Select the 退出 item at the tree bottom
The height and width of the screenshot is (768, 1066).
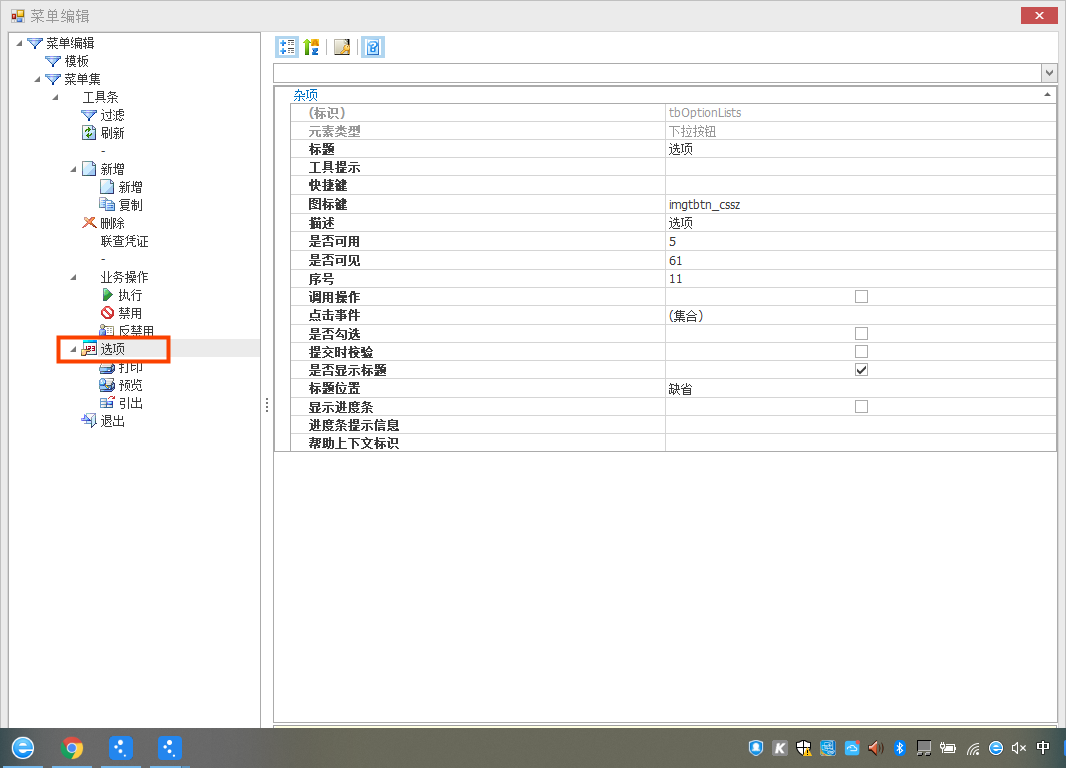(115, 421)
